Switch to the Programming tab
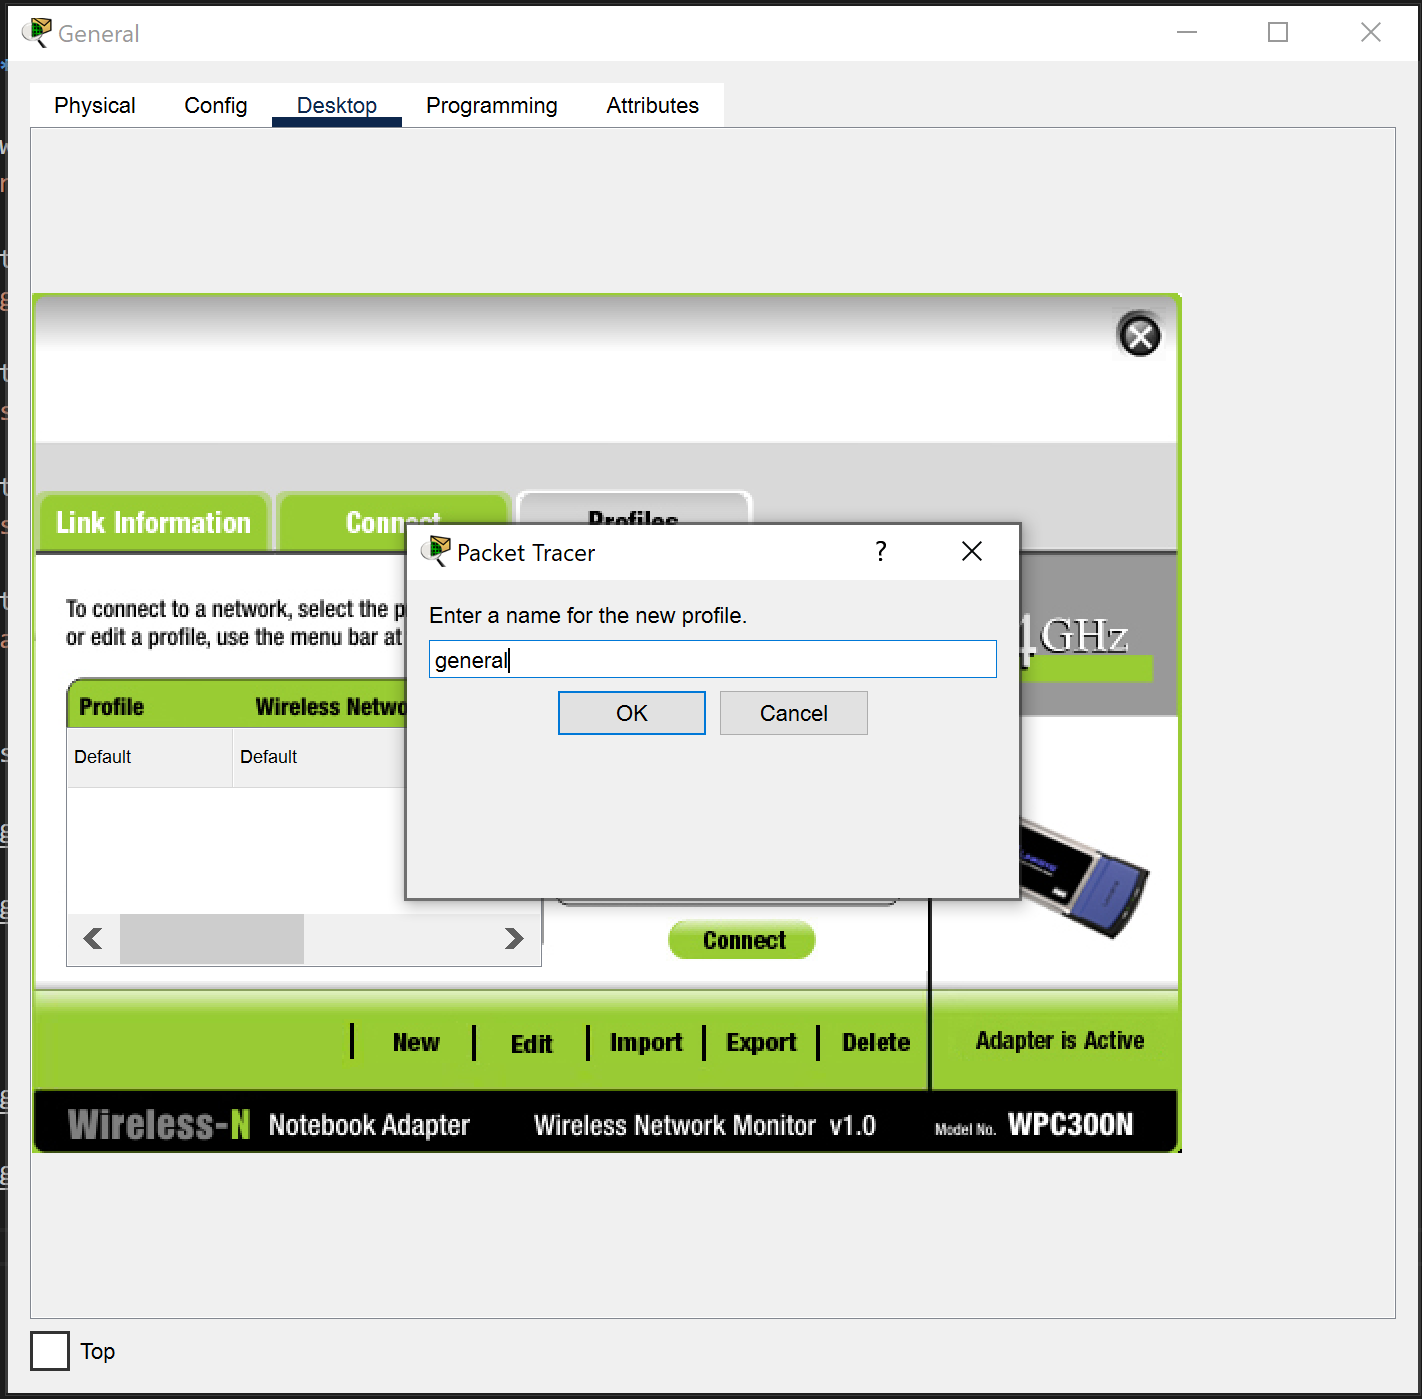This screenshot has height=1399, width=1422. 491,106
